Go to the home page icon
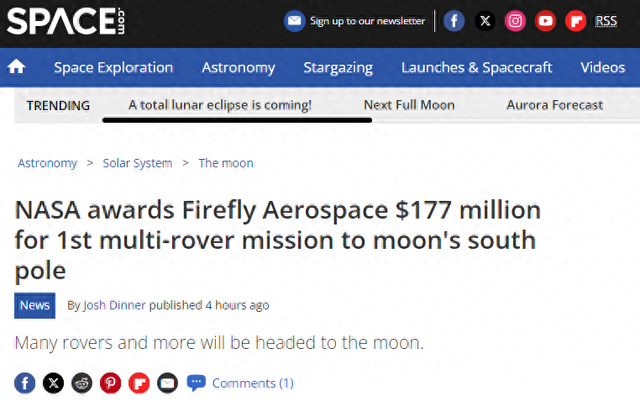The image size is (640, 412). tap(16, 67)
